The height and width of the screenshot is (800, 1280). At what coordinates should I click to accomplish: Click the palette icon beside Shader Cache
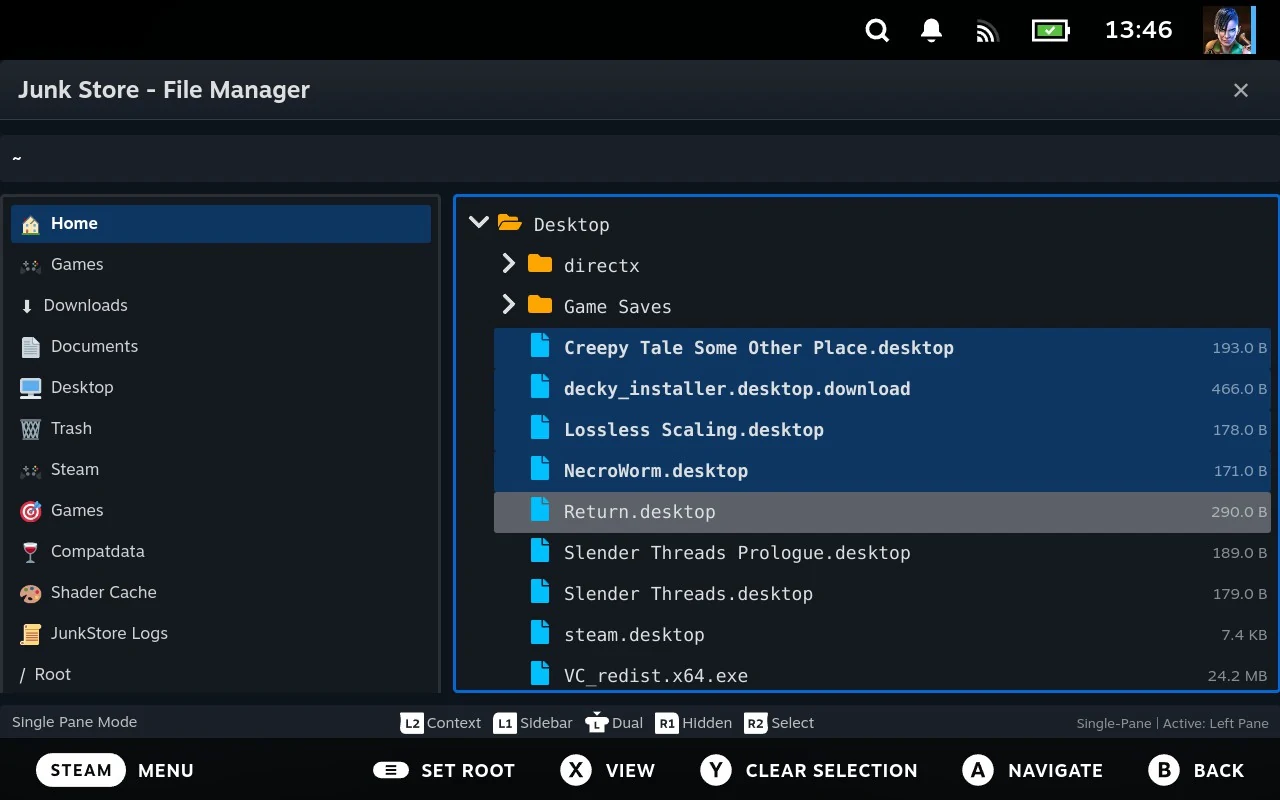31,593
